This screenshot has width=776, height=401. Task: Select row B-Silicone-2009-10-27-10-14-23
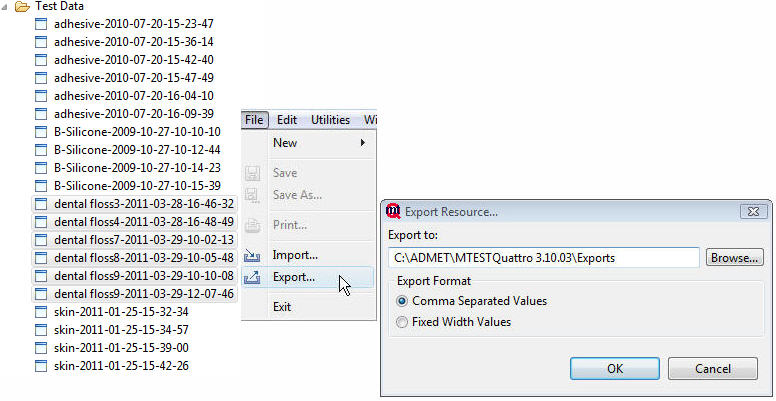[128, 168]
